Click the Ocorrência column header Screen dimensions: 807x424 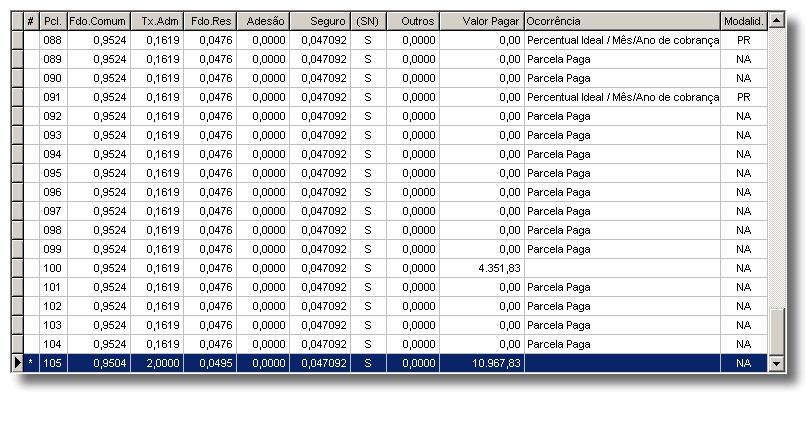pyautogui.click(x=622, y=21)
